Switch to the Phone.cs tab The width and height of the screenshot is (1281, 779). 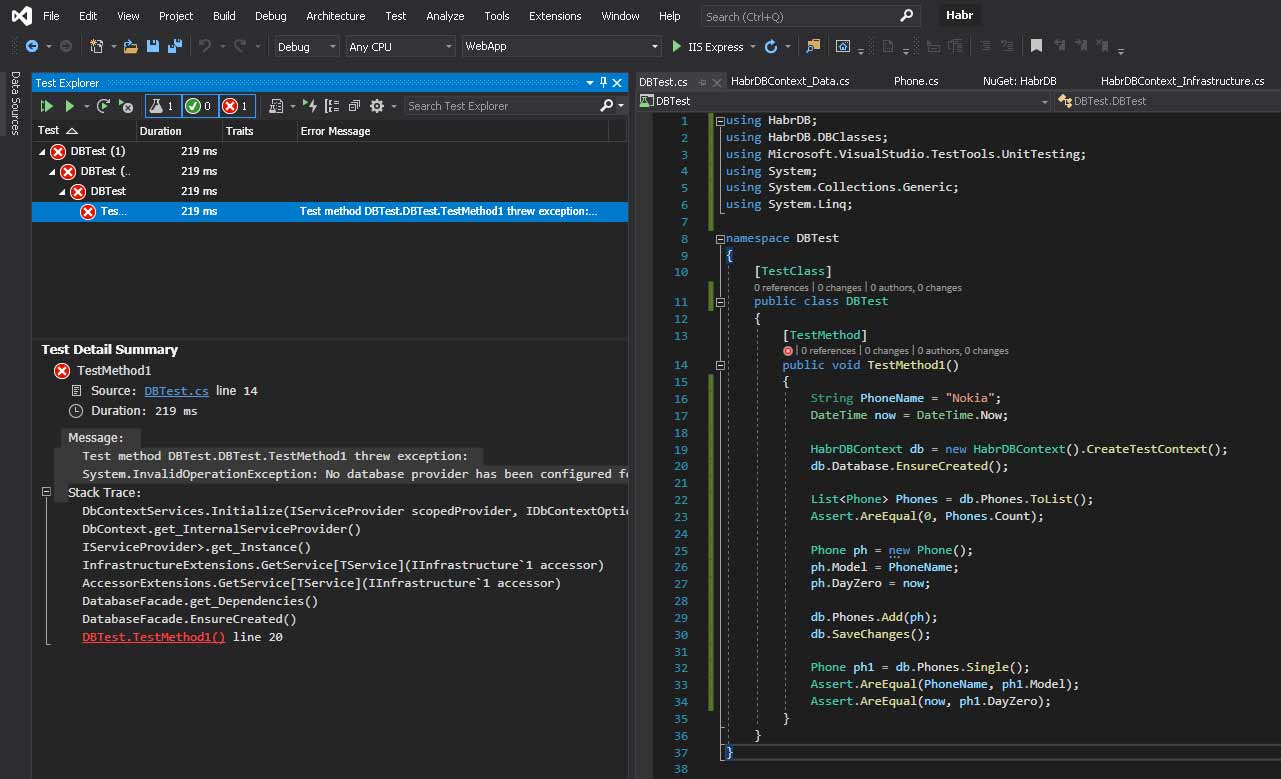click(x=916, y=81)
